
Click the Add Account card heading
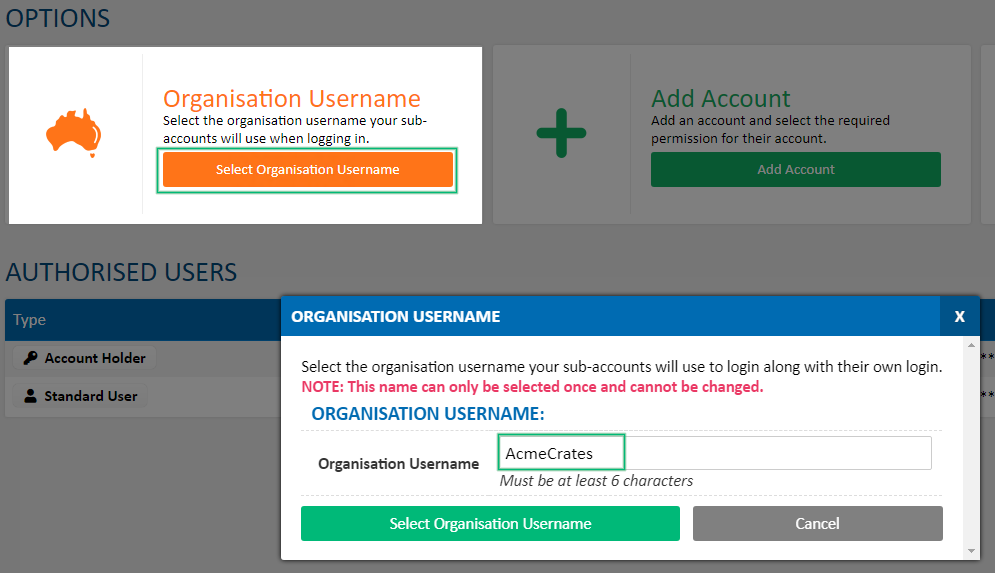coord(721,98)
